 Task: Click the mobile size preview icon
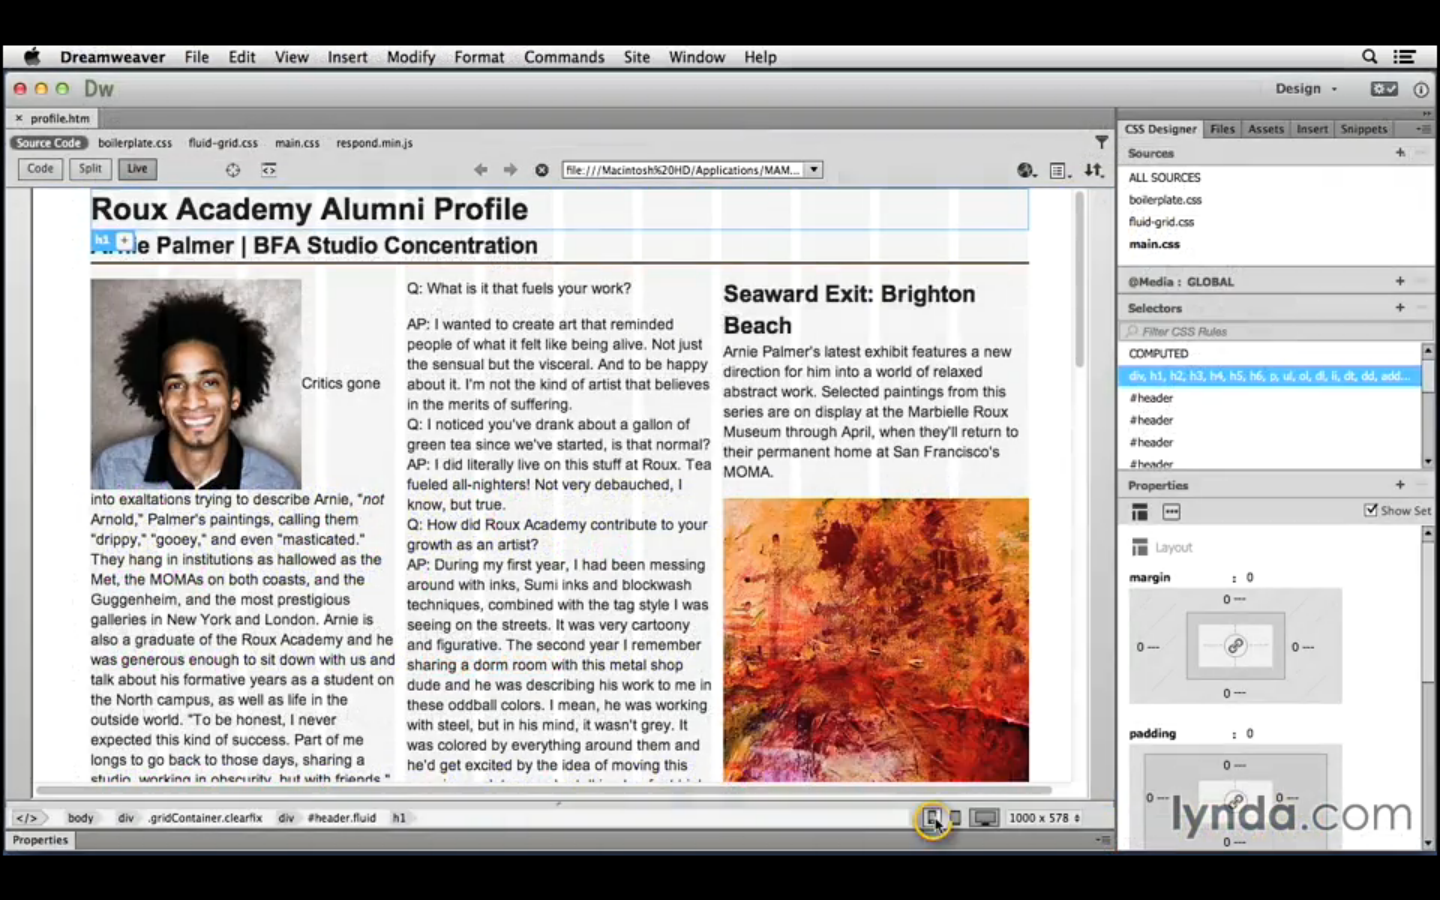pos(932,818)
